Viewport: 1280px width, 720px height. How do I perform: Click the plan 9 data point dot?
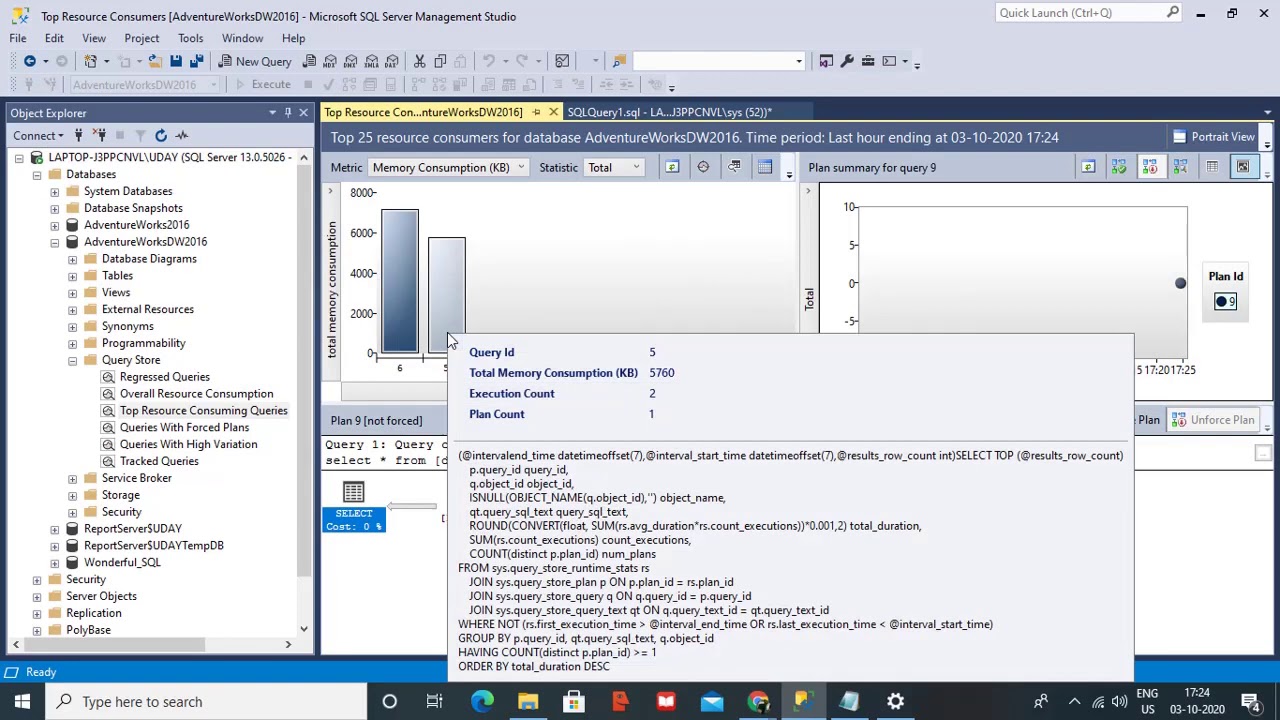coord(1180,283)
